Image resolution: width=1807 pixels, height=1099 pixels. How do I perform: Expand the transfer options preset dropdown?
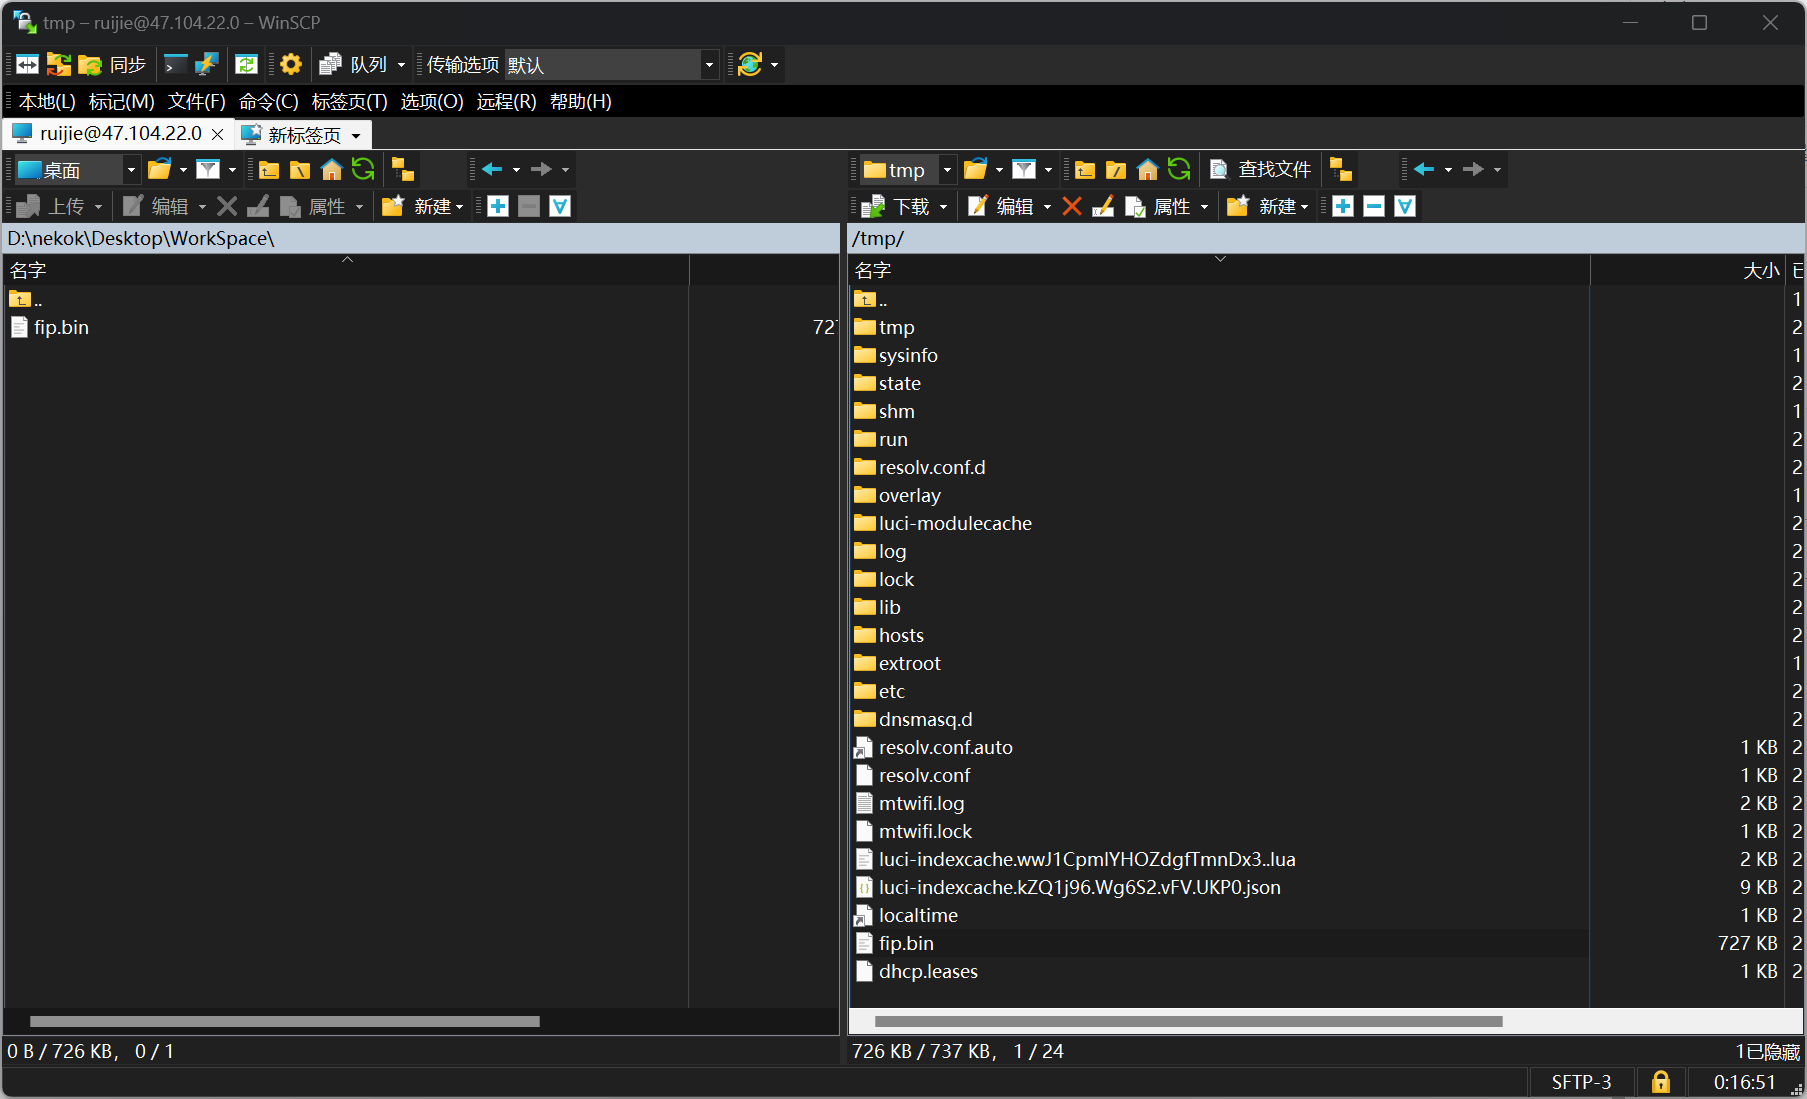pos(709,65)
